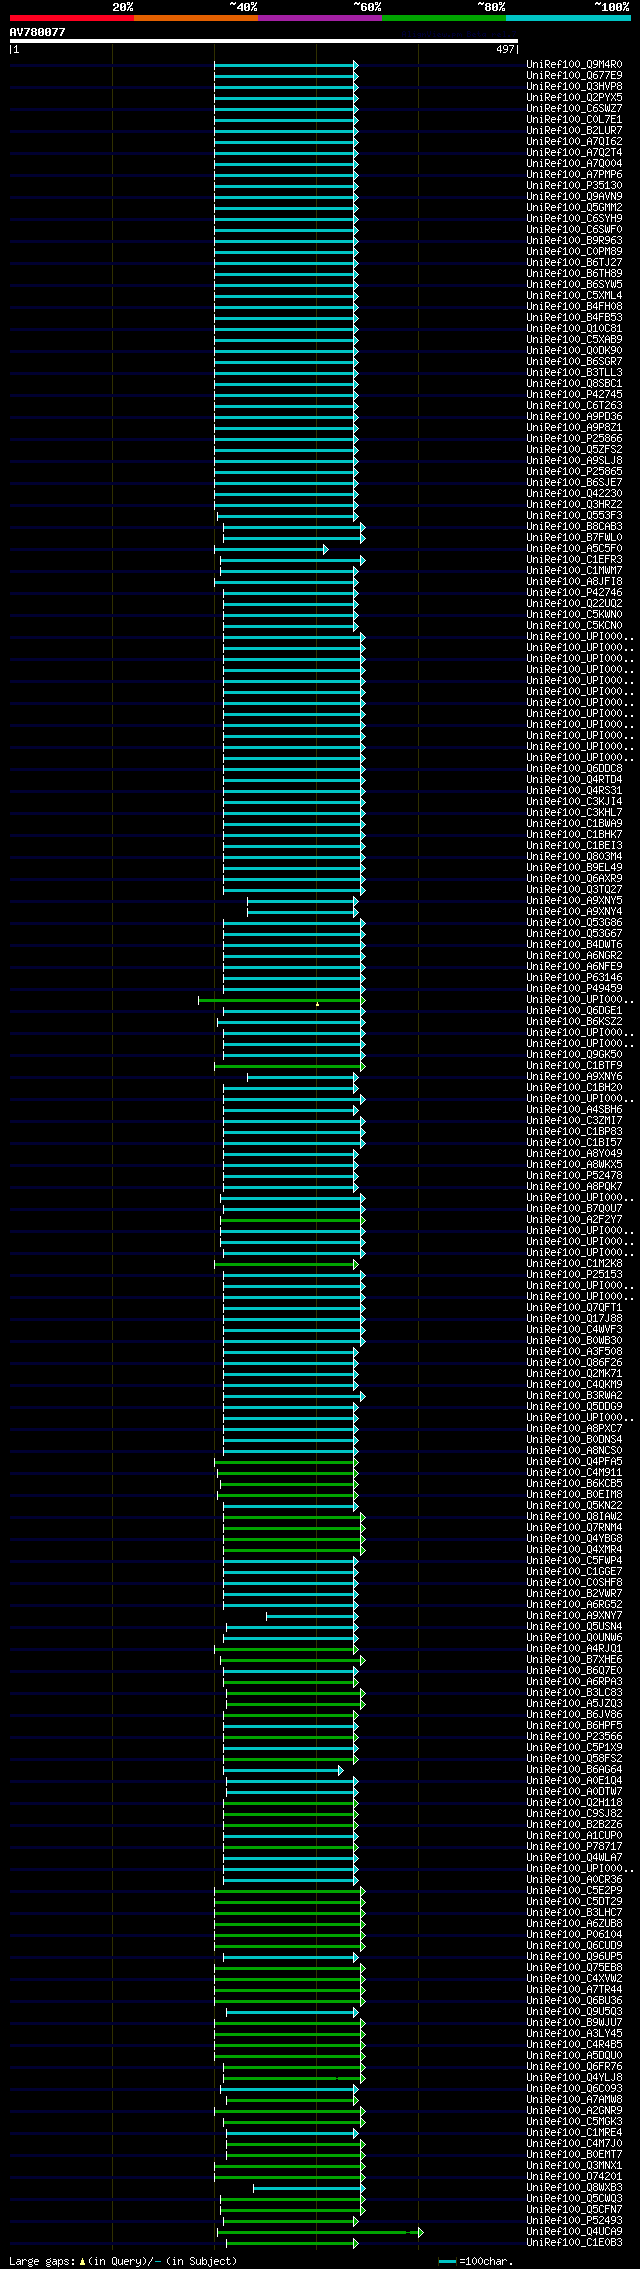Open hit UniRef100_B8CAB3
The height and width of the screenshot is (2269, 640).
574,527
